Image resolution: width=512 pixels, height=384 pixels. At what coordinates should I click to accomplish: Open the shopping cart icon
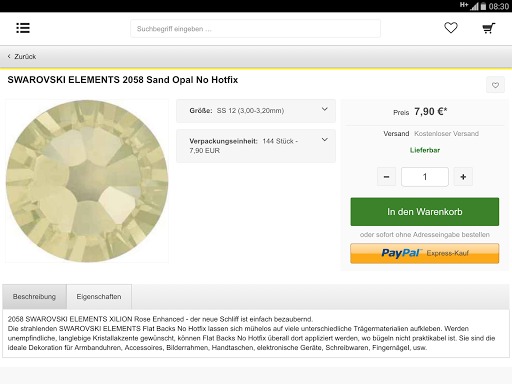pos(489,28)
